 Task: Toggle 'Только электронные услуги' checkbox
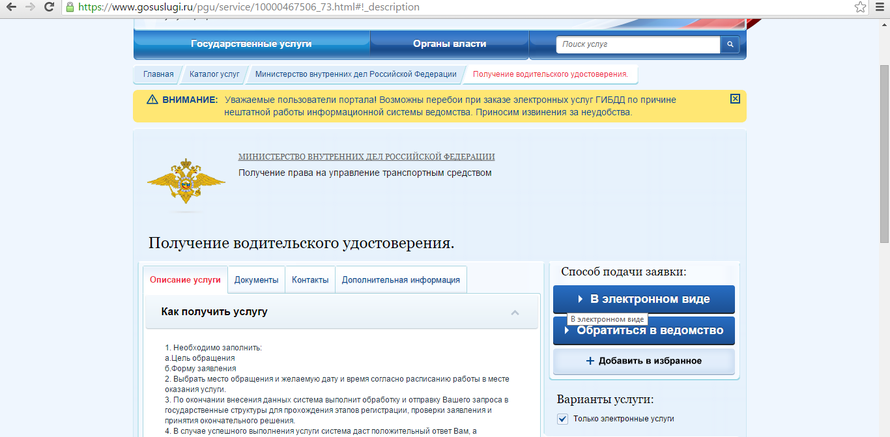pyautogui.click(x=561, y=419)
